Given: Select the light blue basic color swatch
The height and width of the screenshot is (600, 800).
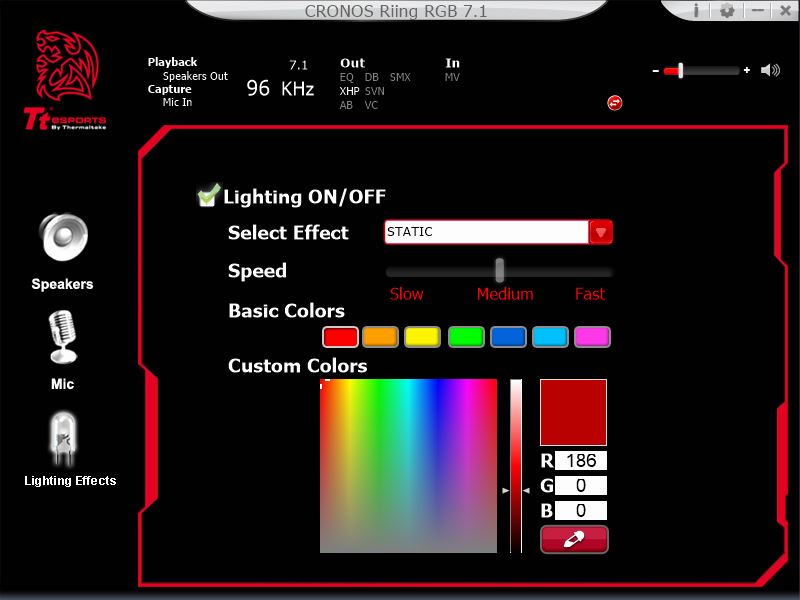Looking at the screenshot, I should click(550, 337).
